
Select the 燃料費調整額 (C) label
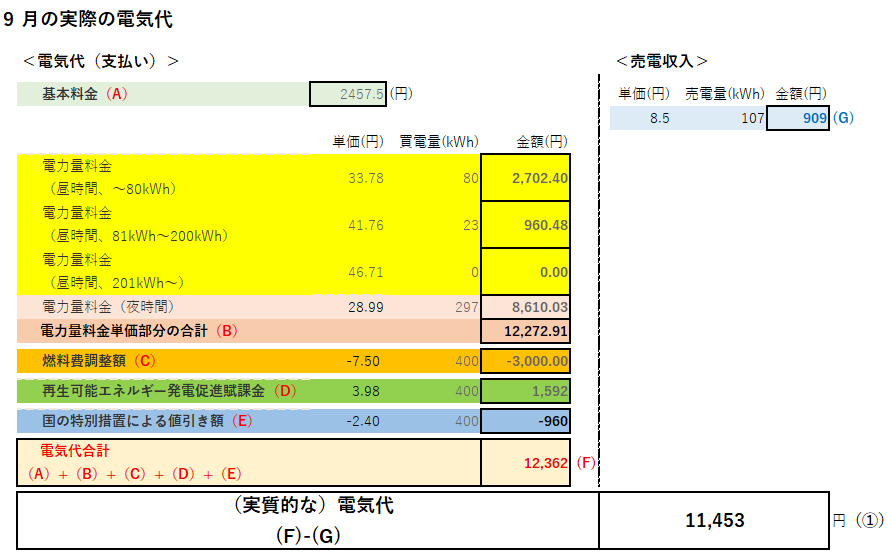pos(99,361)
